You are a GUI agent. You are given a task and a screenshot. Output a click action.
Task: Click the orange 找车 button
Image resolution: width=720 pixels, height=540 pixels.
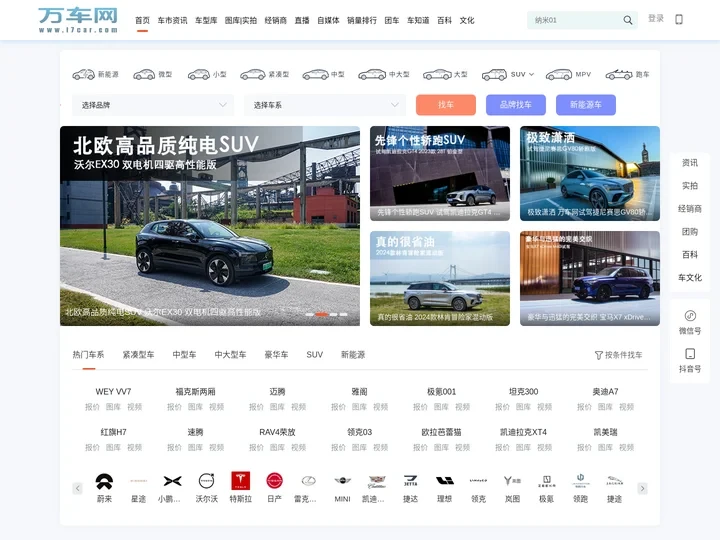tap(446, 105)
